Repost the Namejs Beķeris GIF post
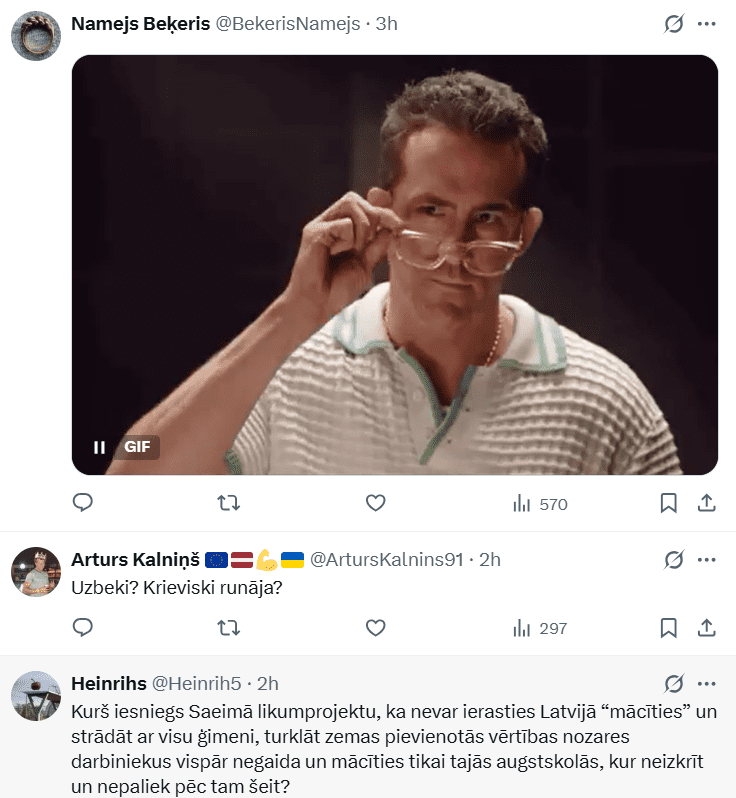The width and height of the screenshot is (736, 798). pyautogui.click(x=229, y=503)
